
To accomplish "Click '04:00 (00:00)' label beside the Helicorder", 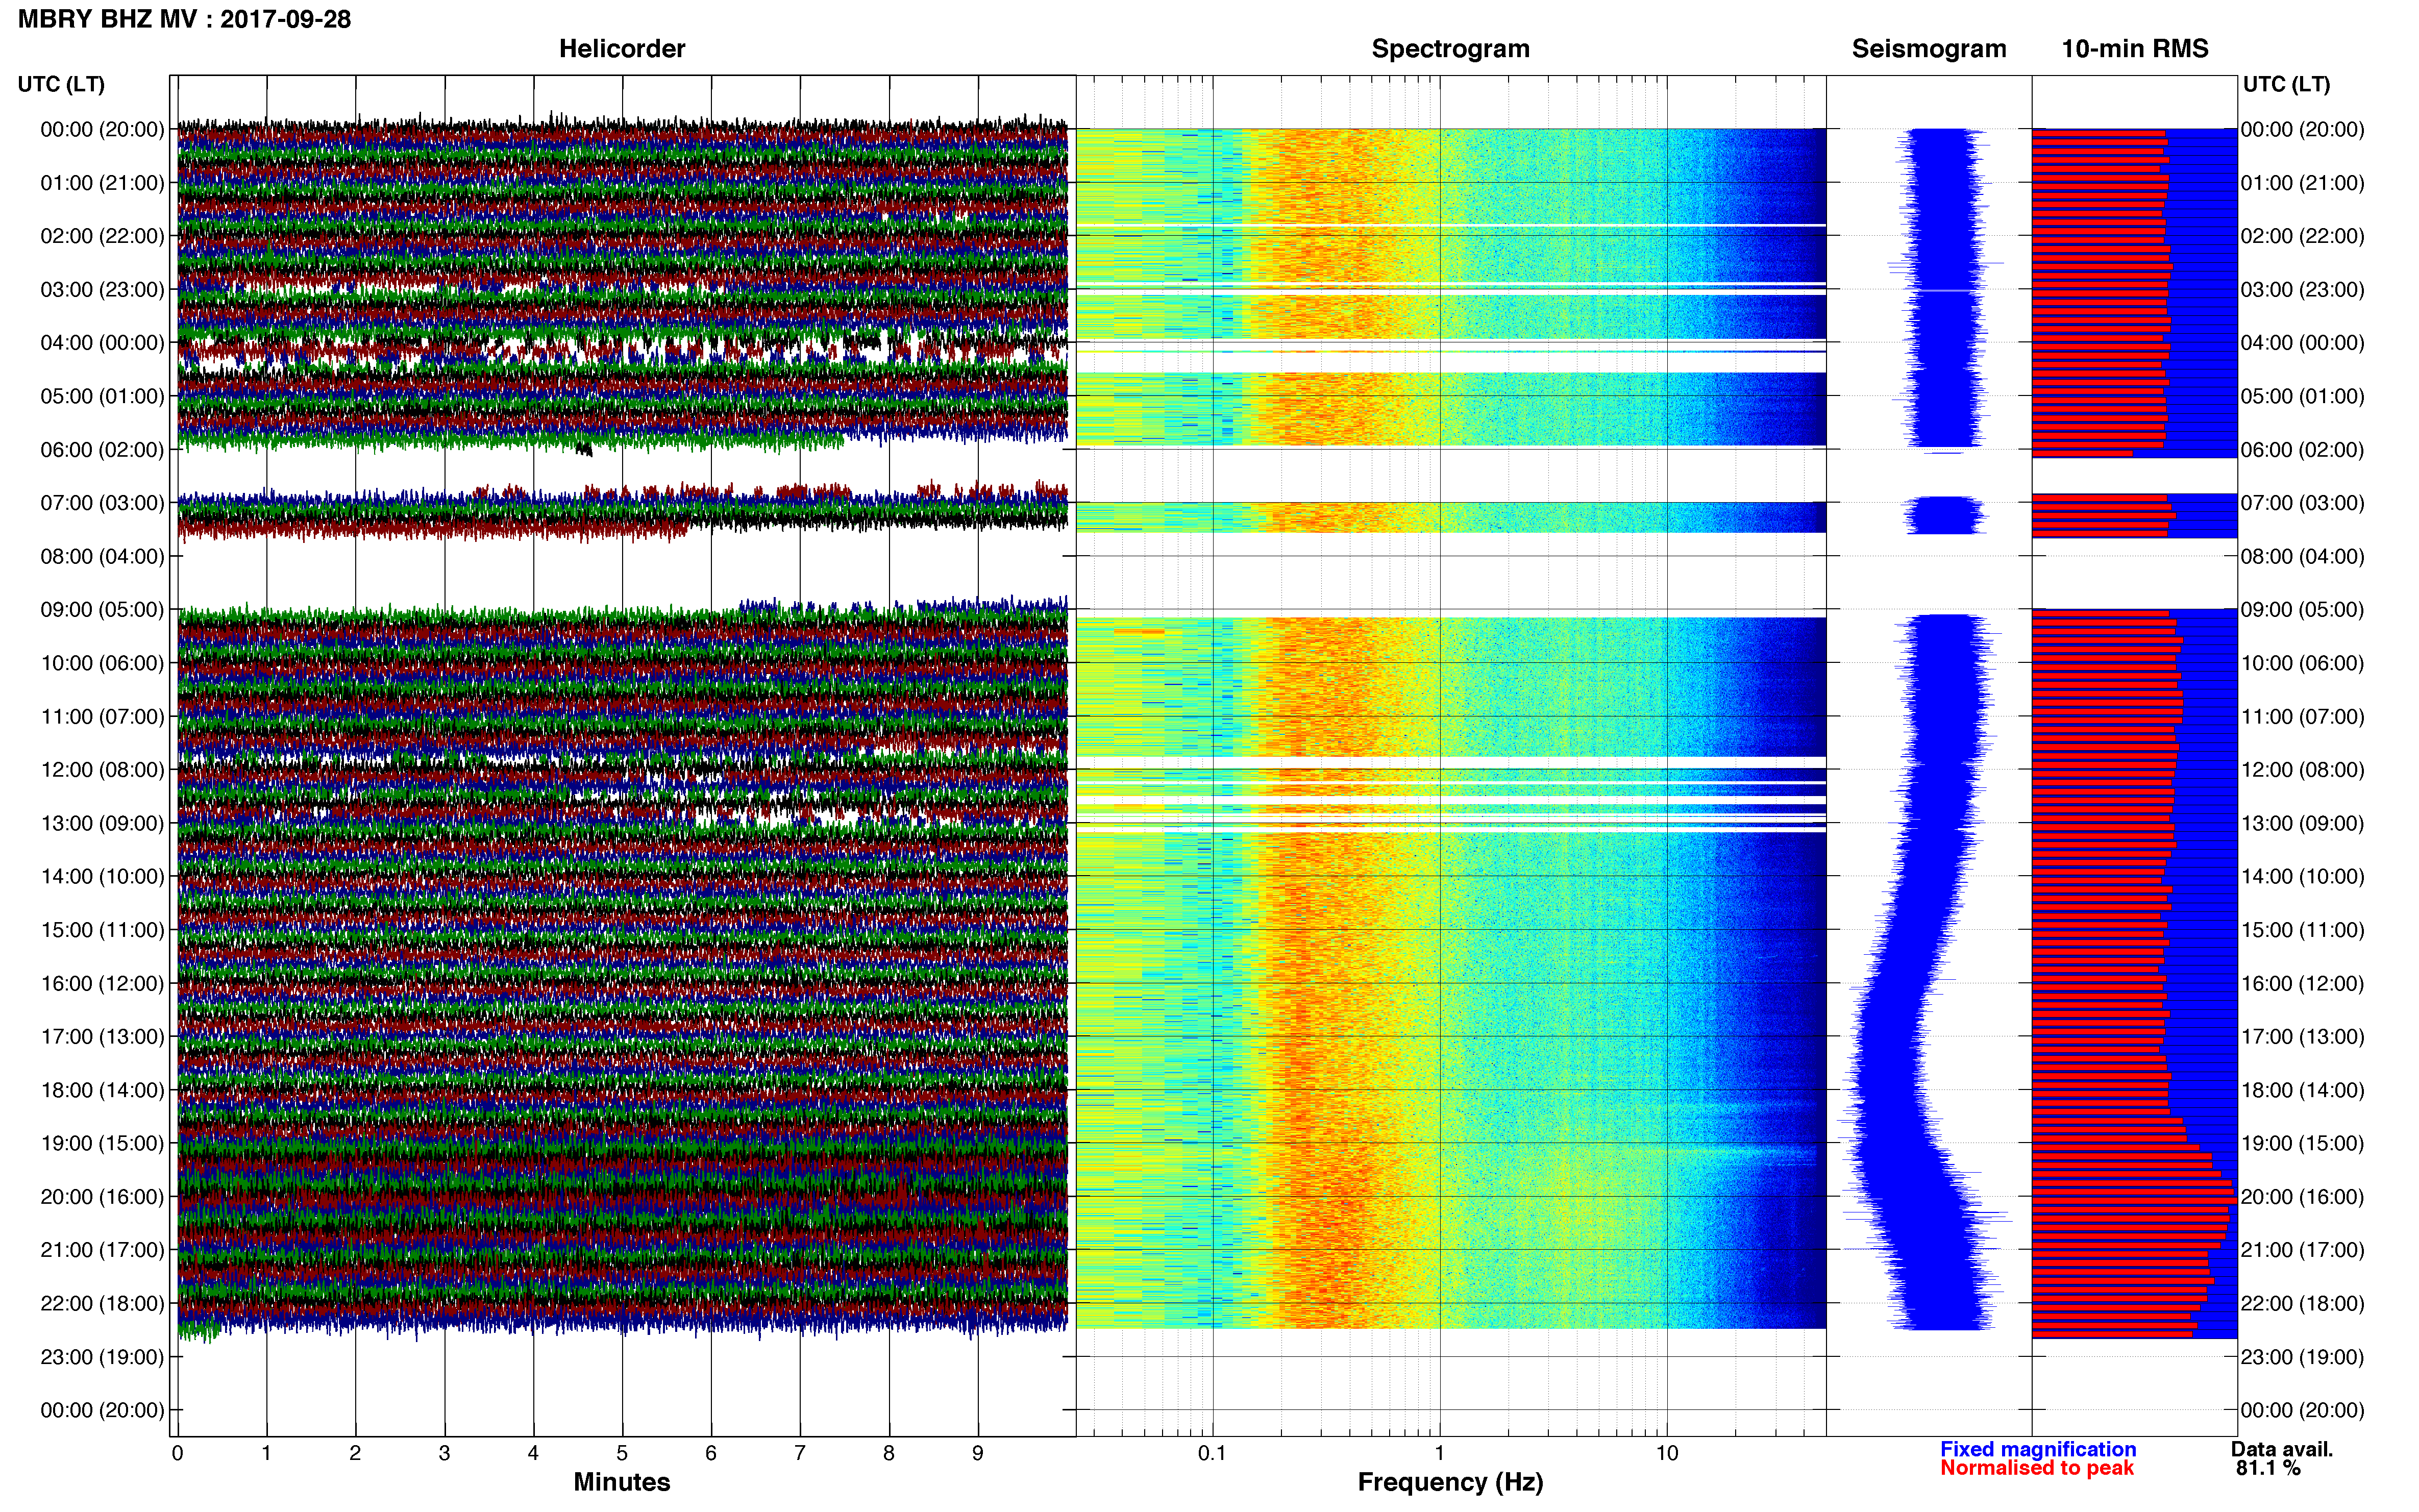I will coord(102,343).
